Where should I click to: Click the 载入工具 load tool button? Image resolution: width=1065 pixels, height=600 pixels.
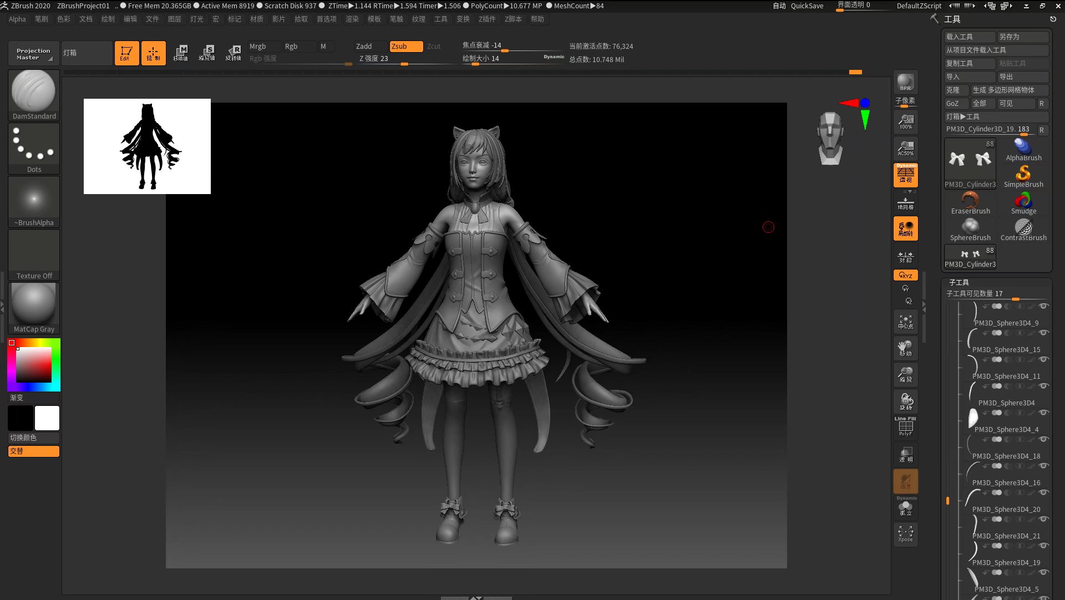coord(970,37)
